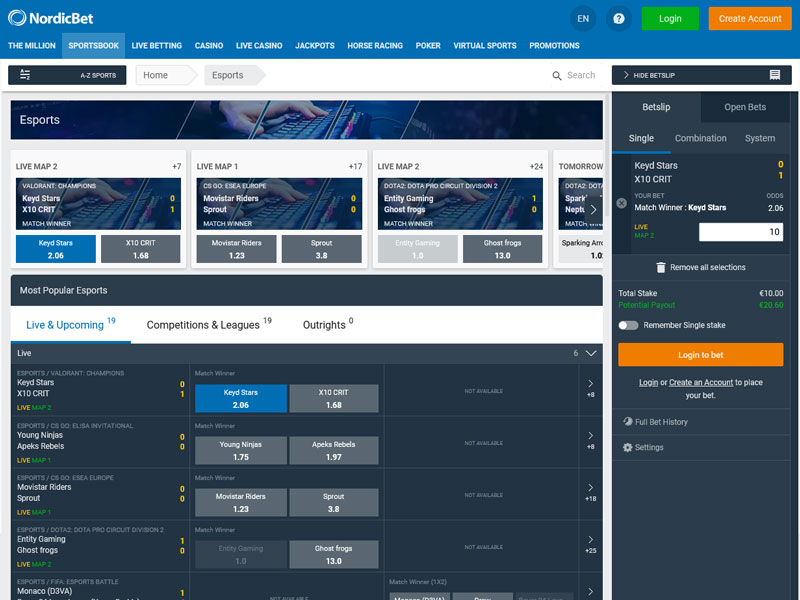The width and height of the screenshot is (800, 600).
Task: Remove Keyd Stars selection with X icon
Action: 621,203
